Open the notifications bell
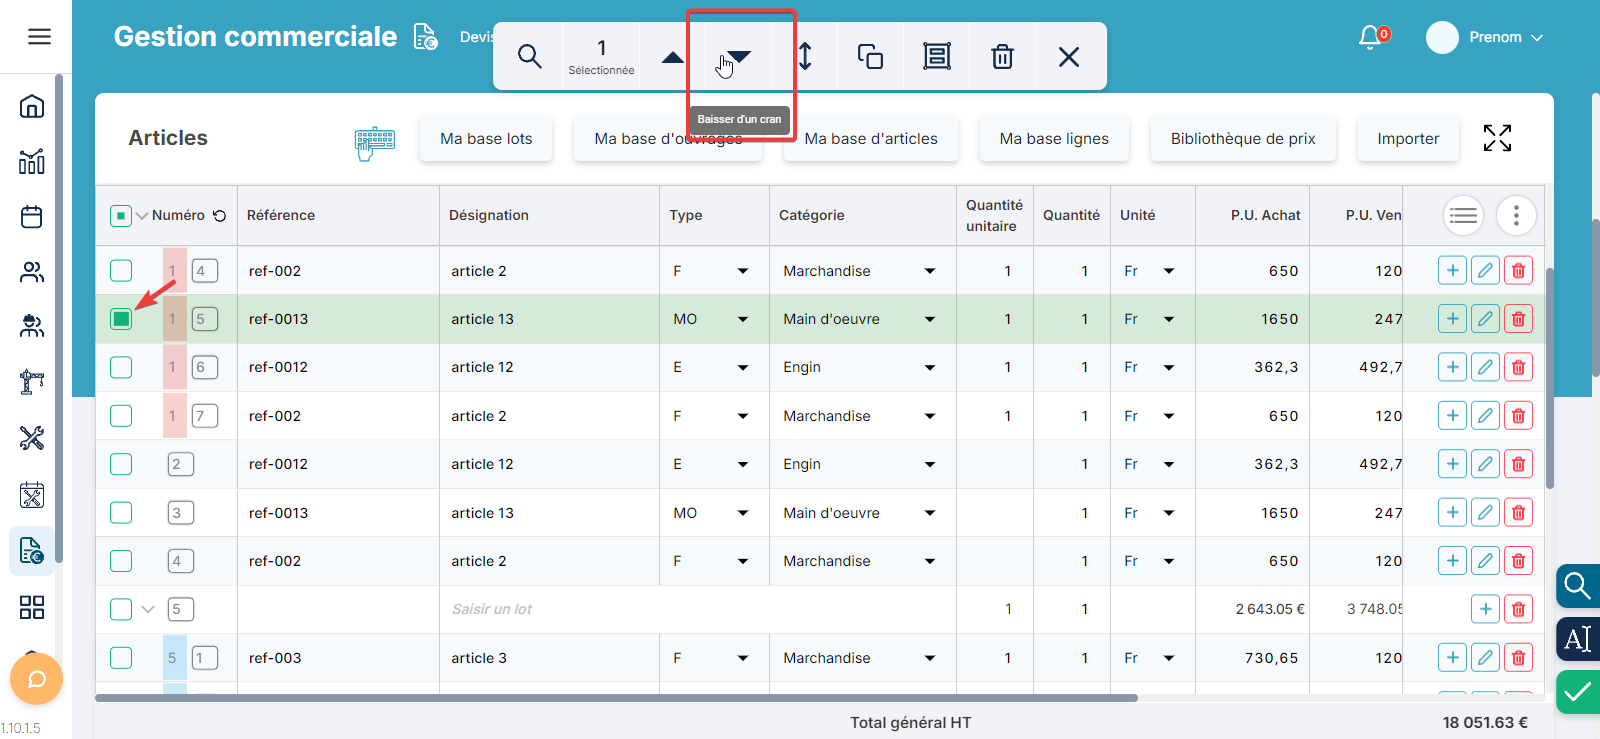The image size is (1600, 739). [x=1370, y=37]
